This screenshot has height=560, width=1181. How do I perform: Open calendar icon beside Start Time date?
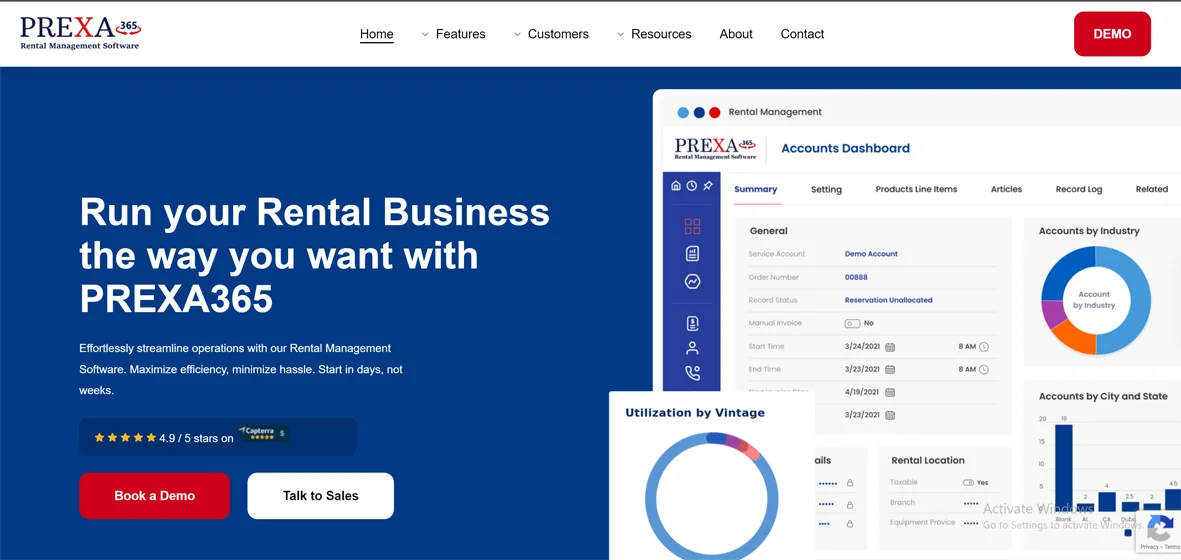[x=890, y=347]
